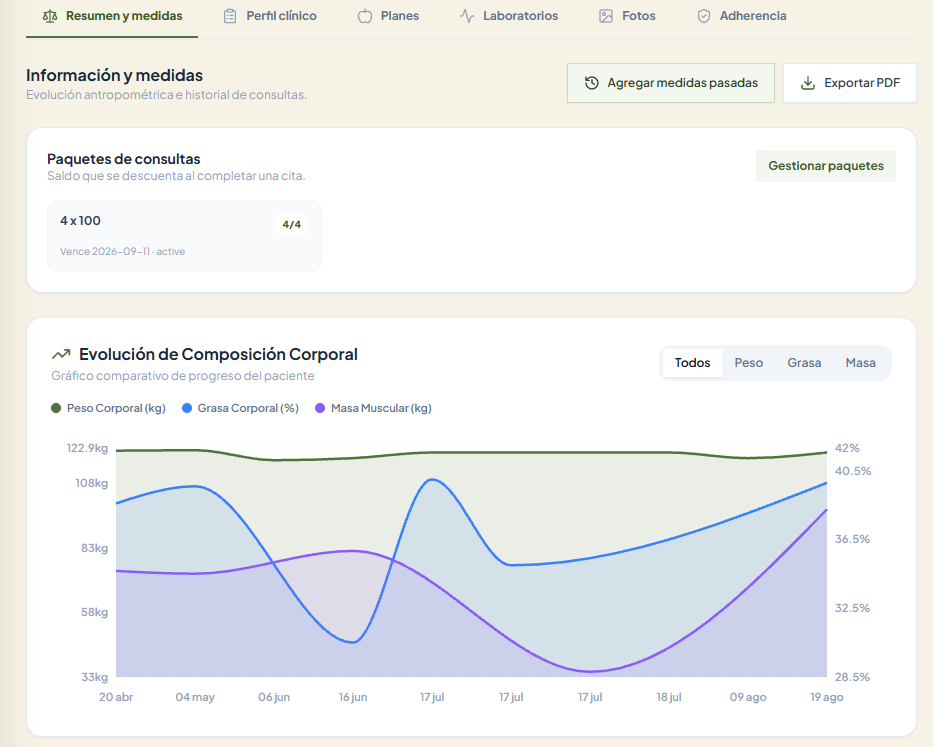Click the clipboard icon beside Perfil clínico

[x=230, y=16]
